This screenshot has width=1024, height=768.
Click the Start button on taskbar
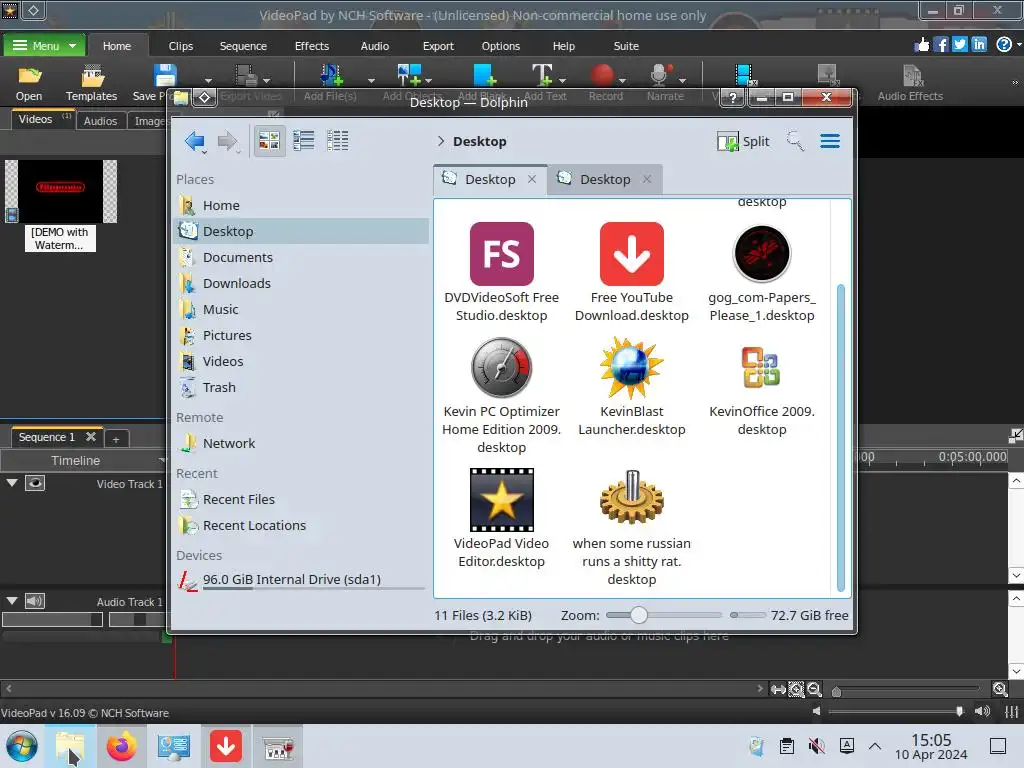click(22, 746)
